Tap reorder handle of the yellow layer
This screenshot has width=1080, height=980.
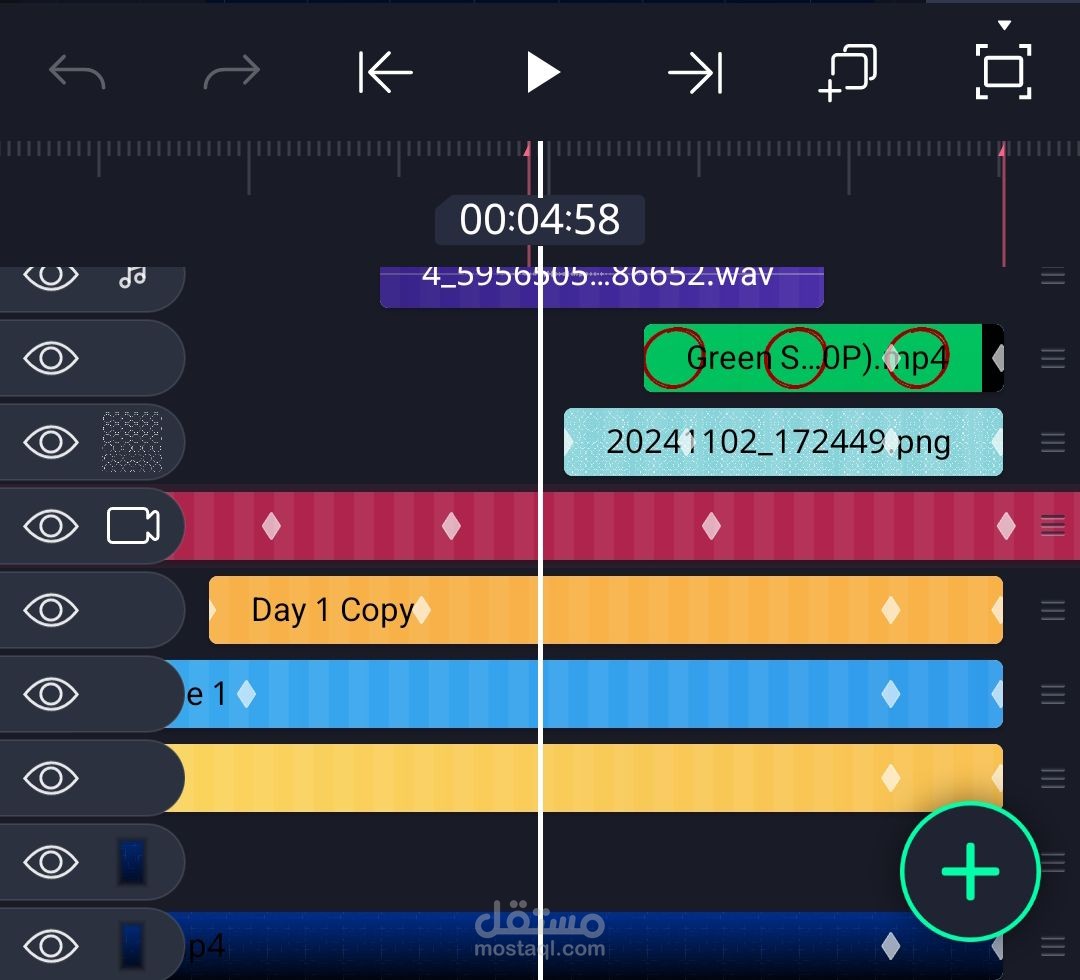(x=1052, y=778)
